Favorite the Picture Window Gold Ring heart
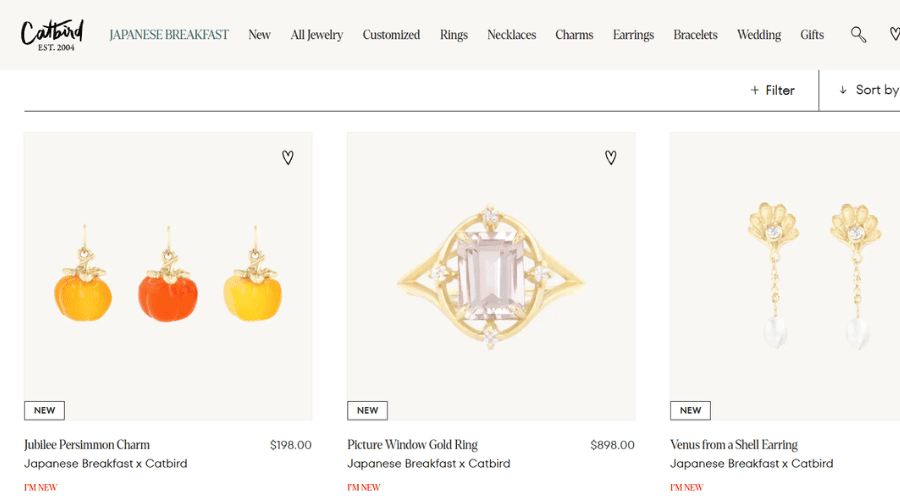Viewport: 900px width, 500px height. [x=611, y=157]
